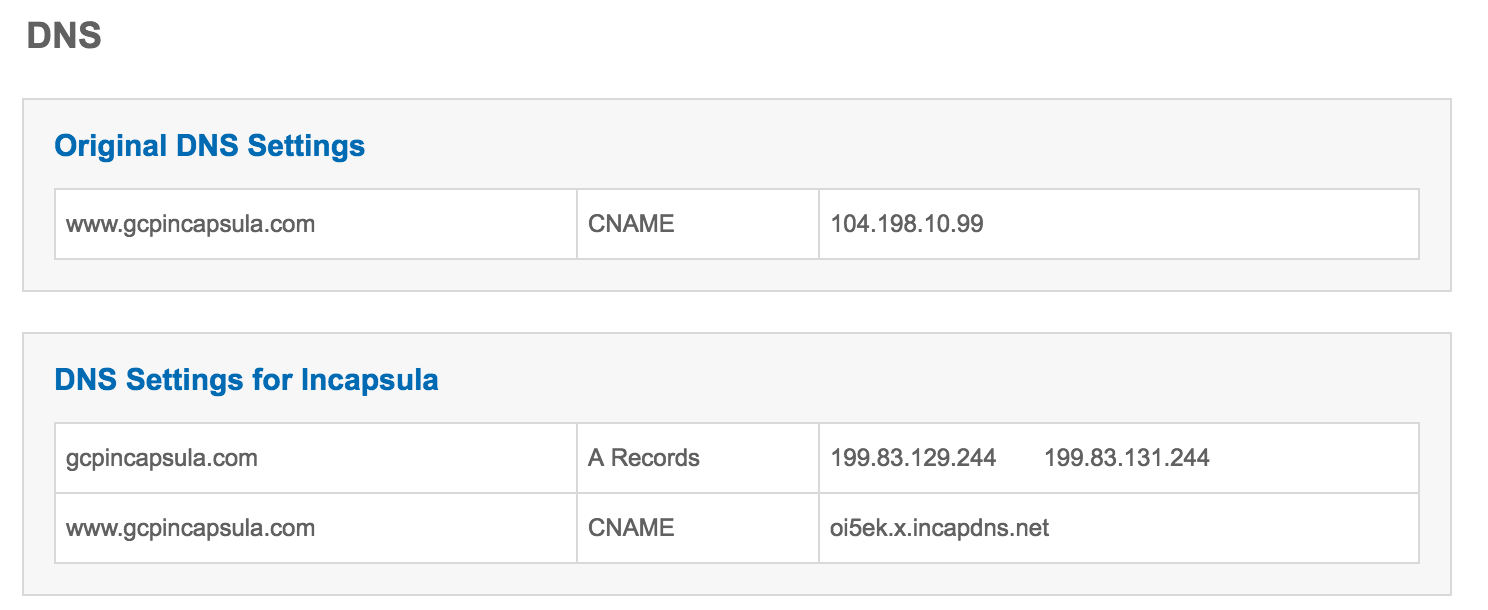The height and width of the screenshot is (610, 1488).
Task: Click the .com ending of gcpincapsula.com A-record host
Action: tap(237, 458)
